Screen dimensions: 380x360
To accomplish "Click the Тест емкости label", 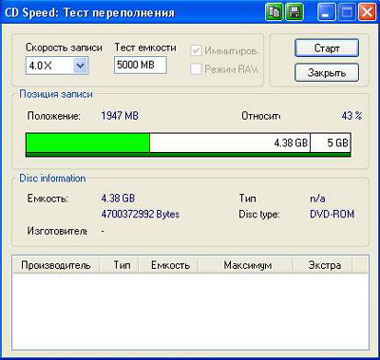I will [145, 47].
